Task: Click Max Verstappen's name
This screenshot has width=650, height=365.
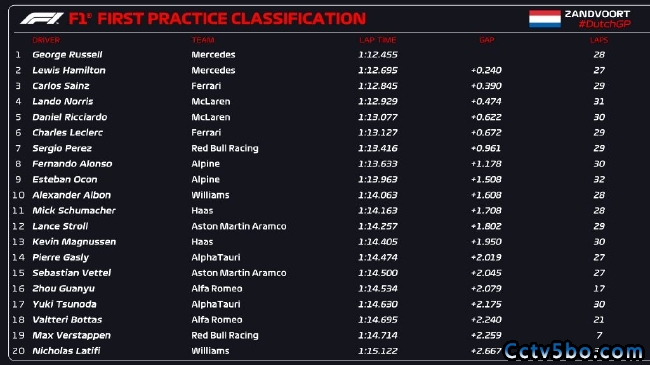Action: [71, 335]
